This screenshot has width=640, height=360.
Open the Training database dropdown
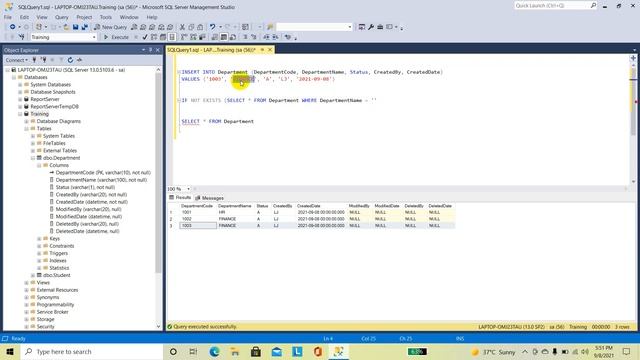[x=94, y=37]
